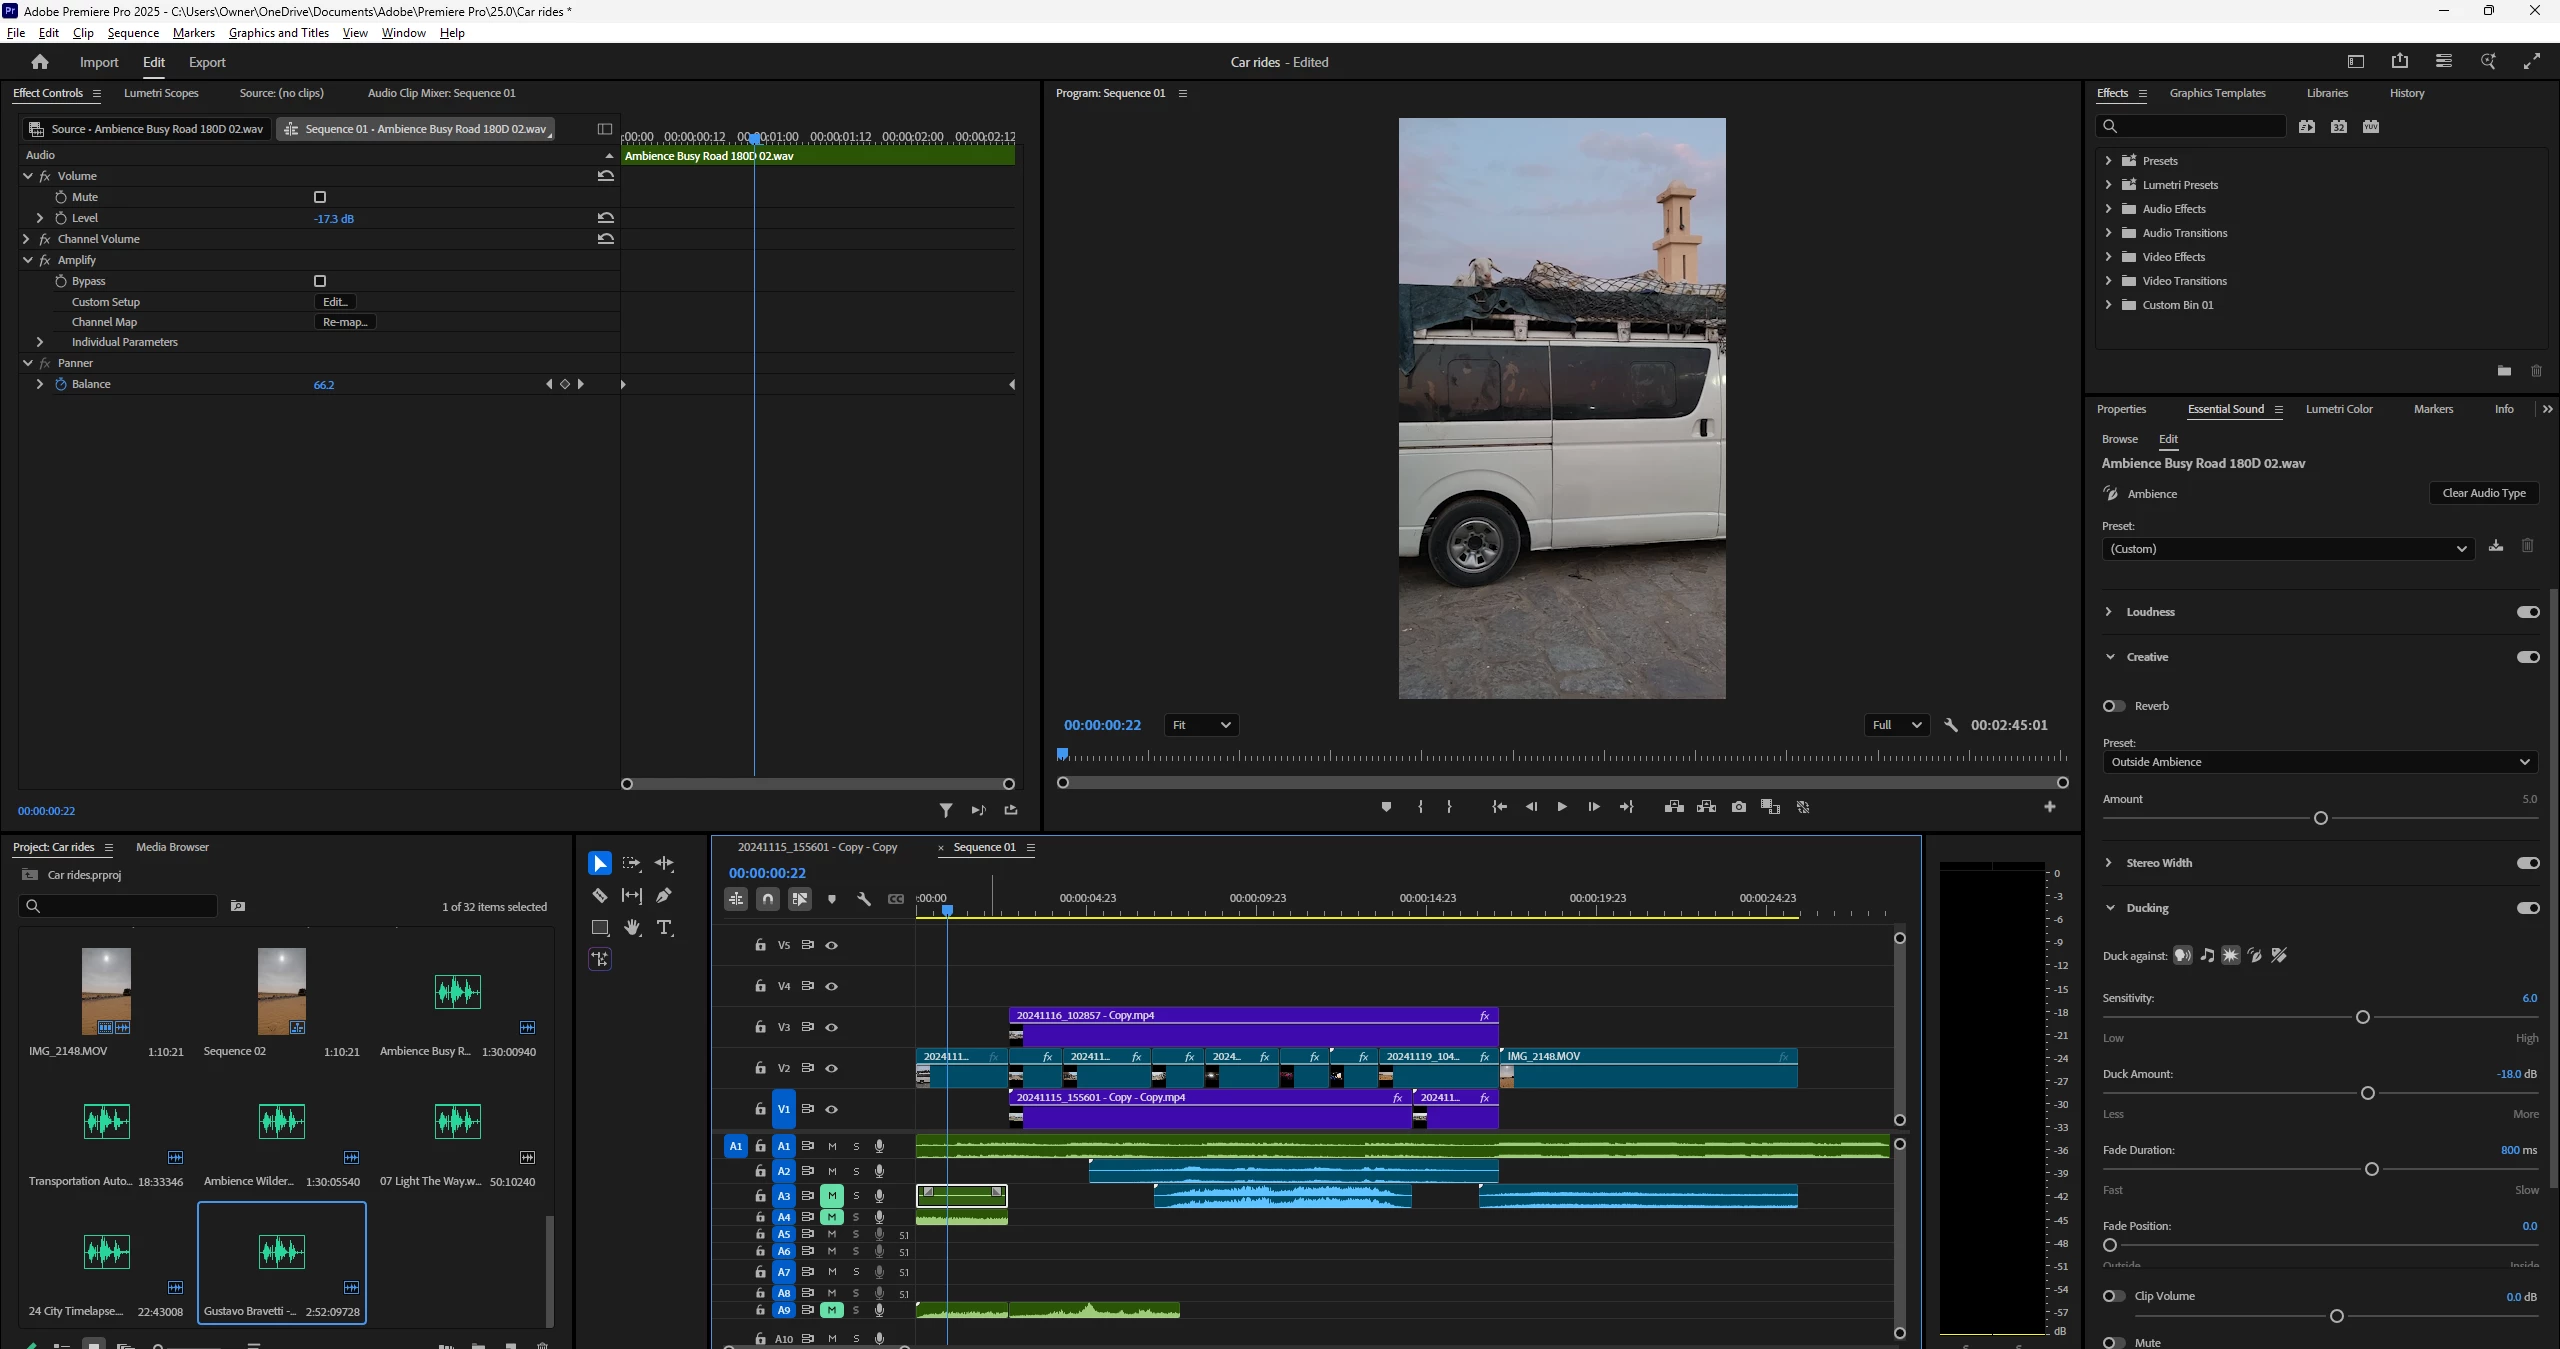Open the Outside Ambience preset dropdown
Screen dimensions: 2560x1349
click(2319, 762)
